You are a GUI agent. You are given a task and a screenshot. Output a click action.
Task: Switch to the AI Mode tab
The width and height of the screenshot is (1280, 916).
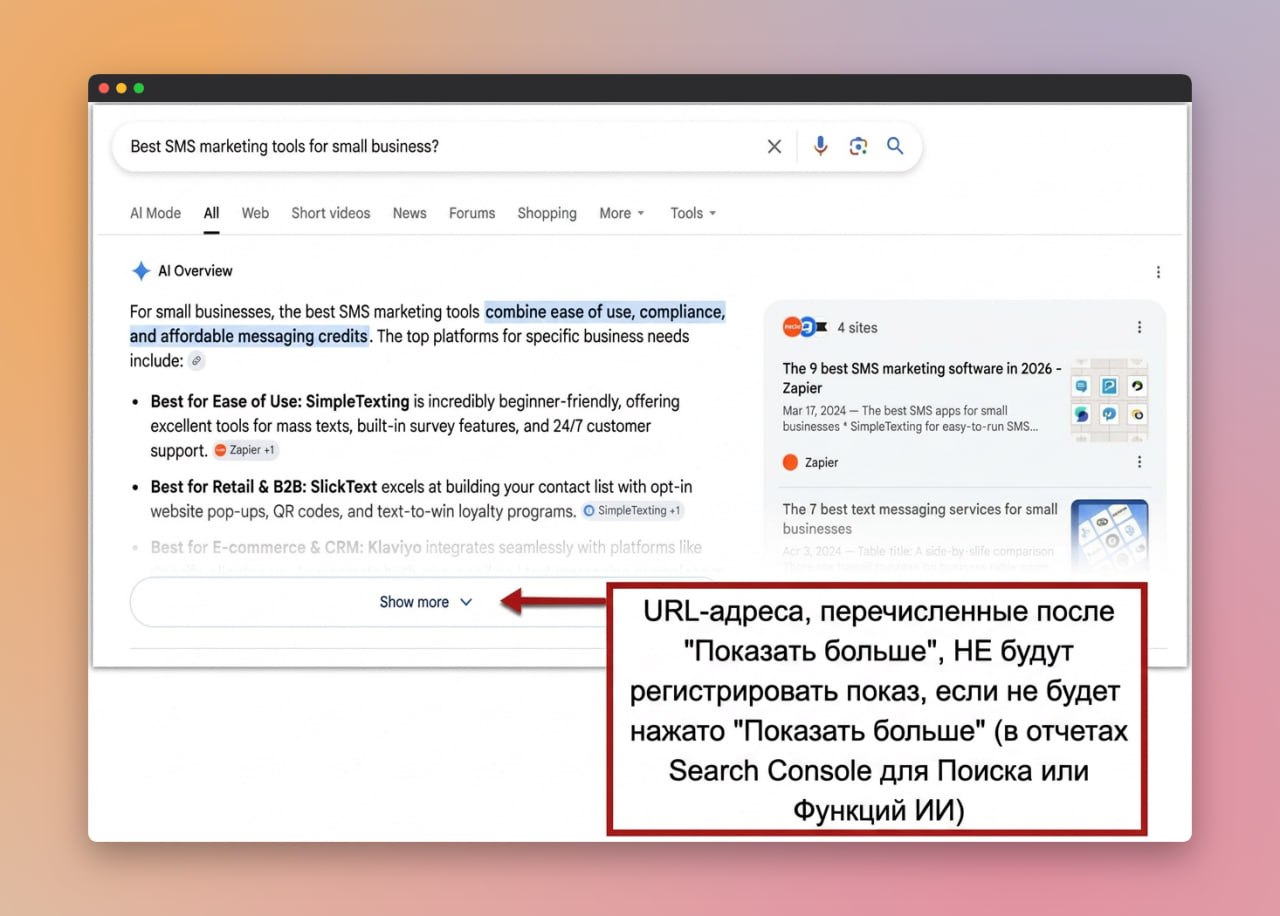155,213
